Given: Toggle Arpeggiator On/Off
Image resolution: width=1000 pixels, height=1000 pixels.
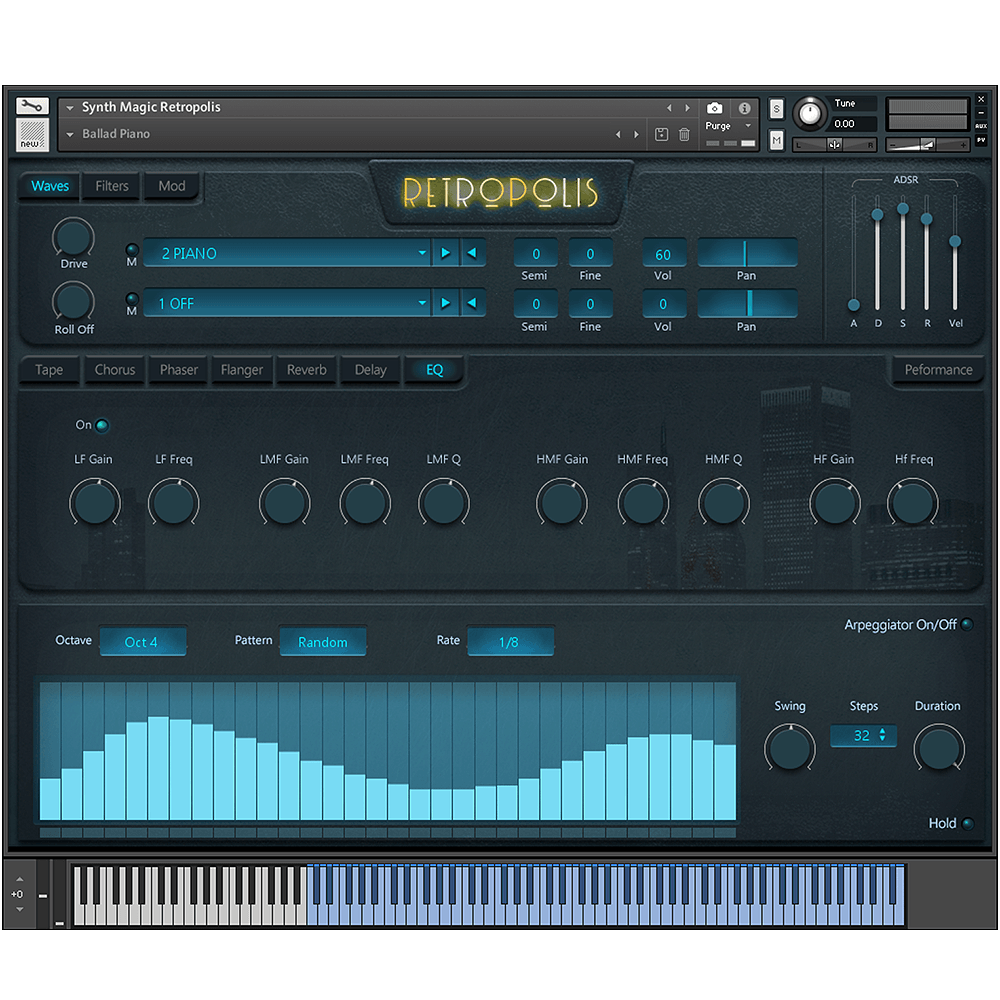Looking at the screenshot, I should click(967, 624).
